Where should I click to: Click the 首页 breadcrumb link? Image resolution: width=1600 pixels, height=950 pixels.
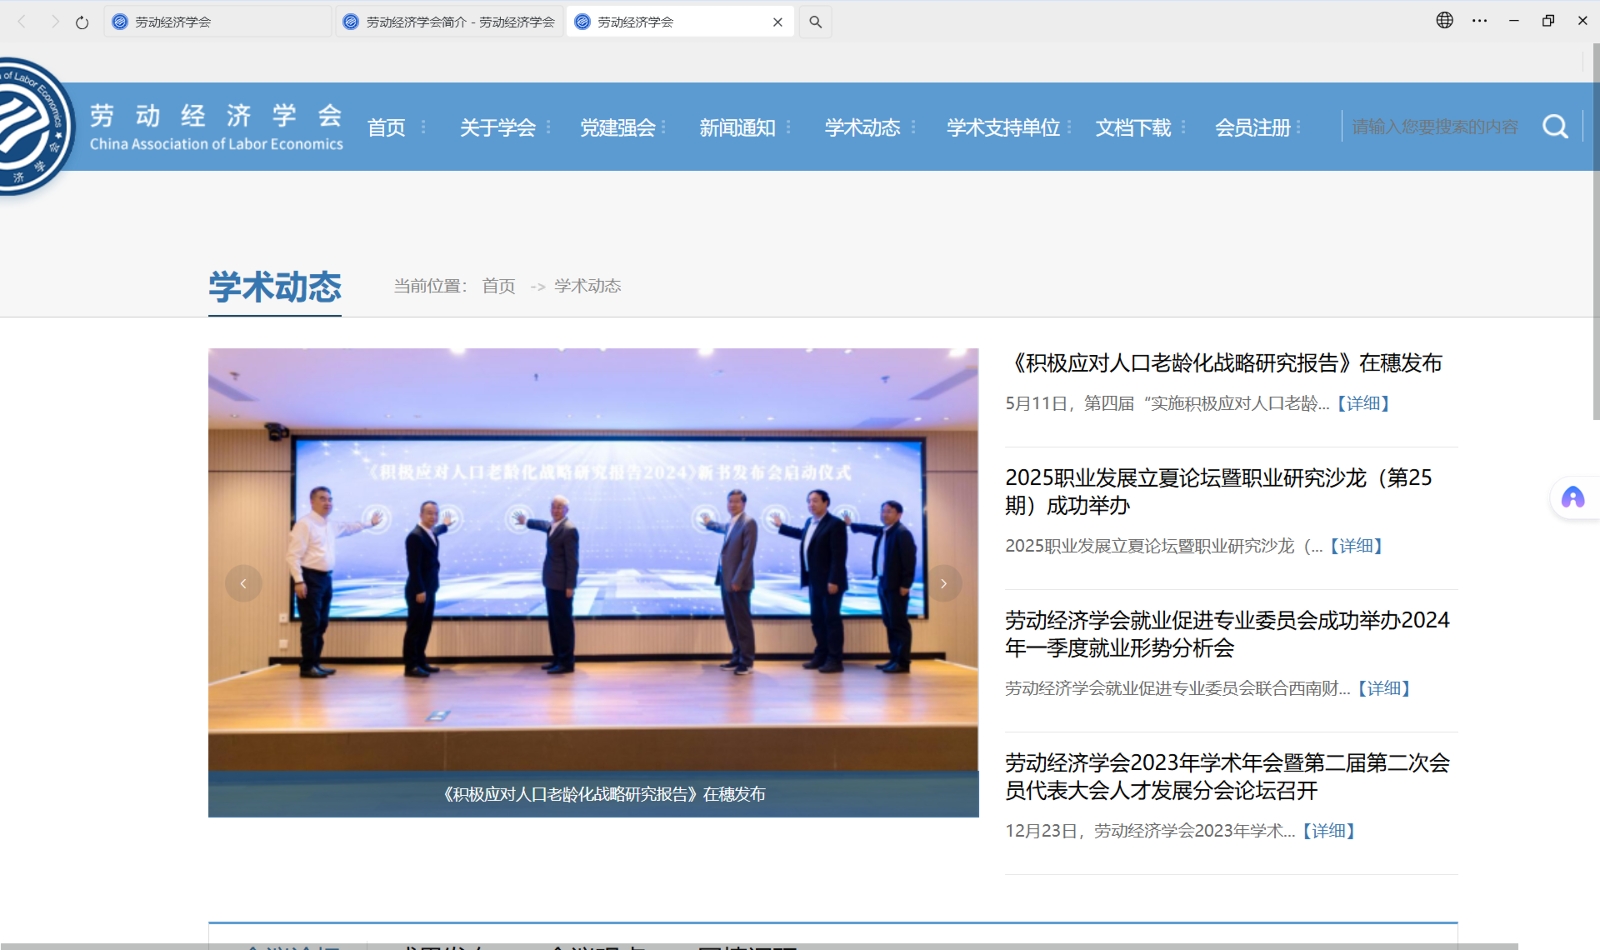click(498, 286)
